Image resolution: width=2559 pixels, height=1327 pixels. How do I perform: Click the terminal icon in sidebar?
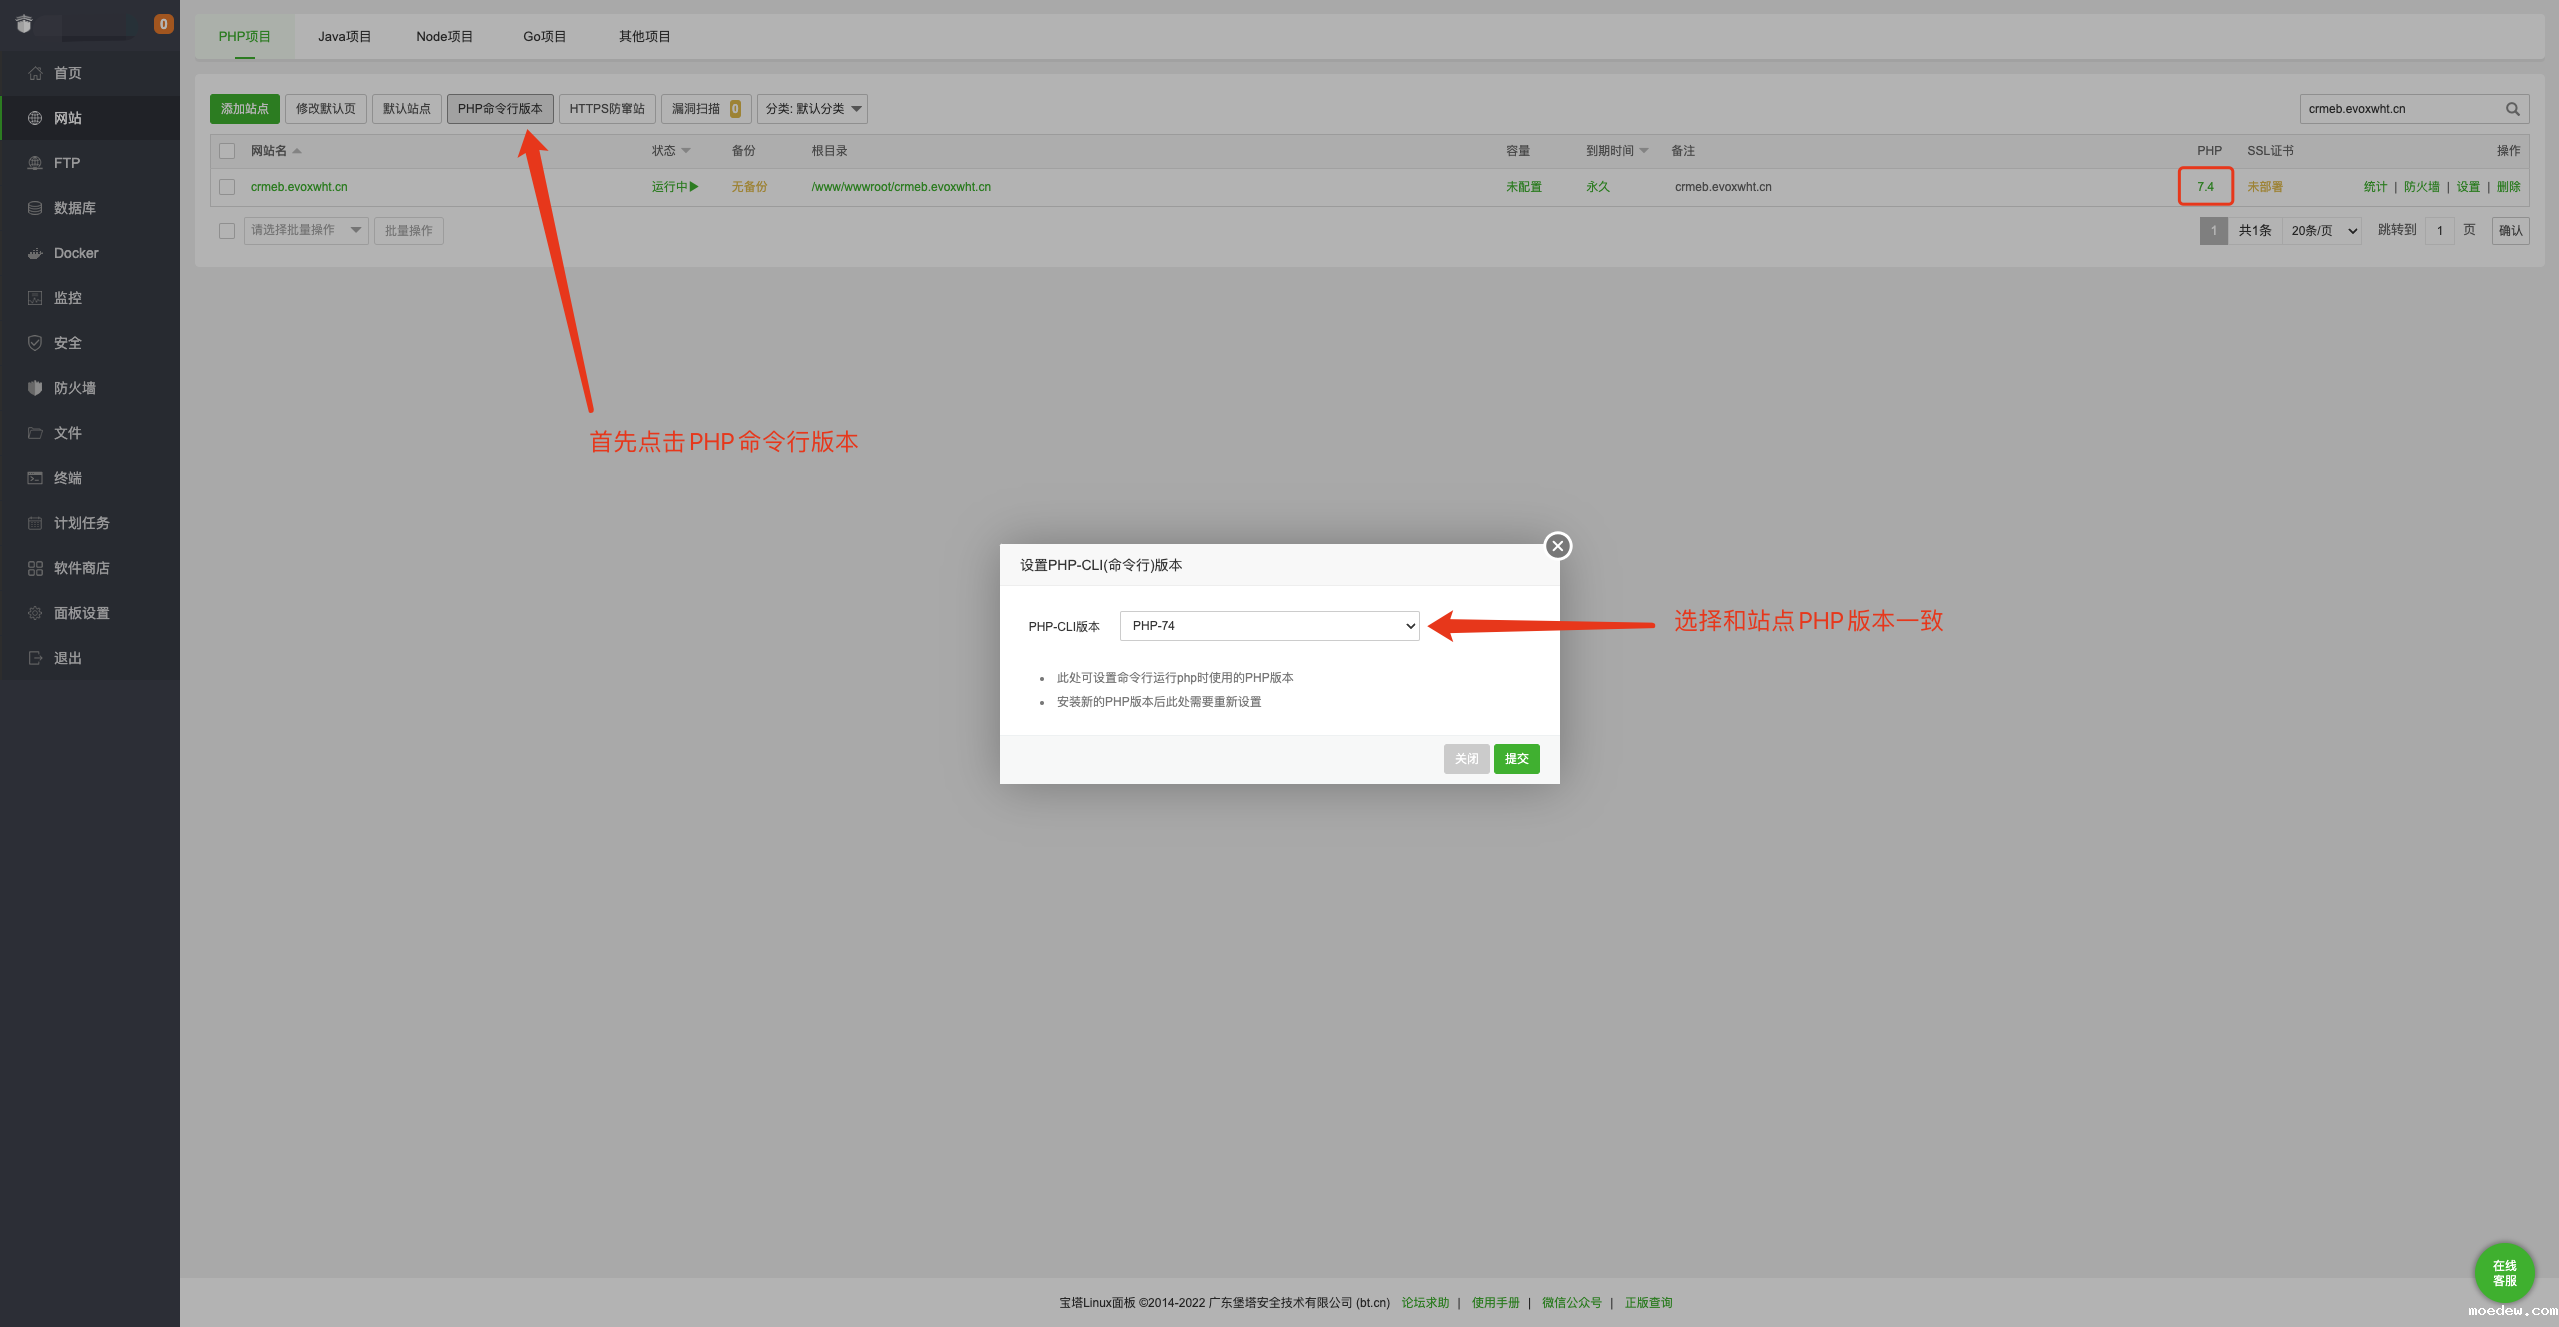pos(35,478)
